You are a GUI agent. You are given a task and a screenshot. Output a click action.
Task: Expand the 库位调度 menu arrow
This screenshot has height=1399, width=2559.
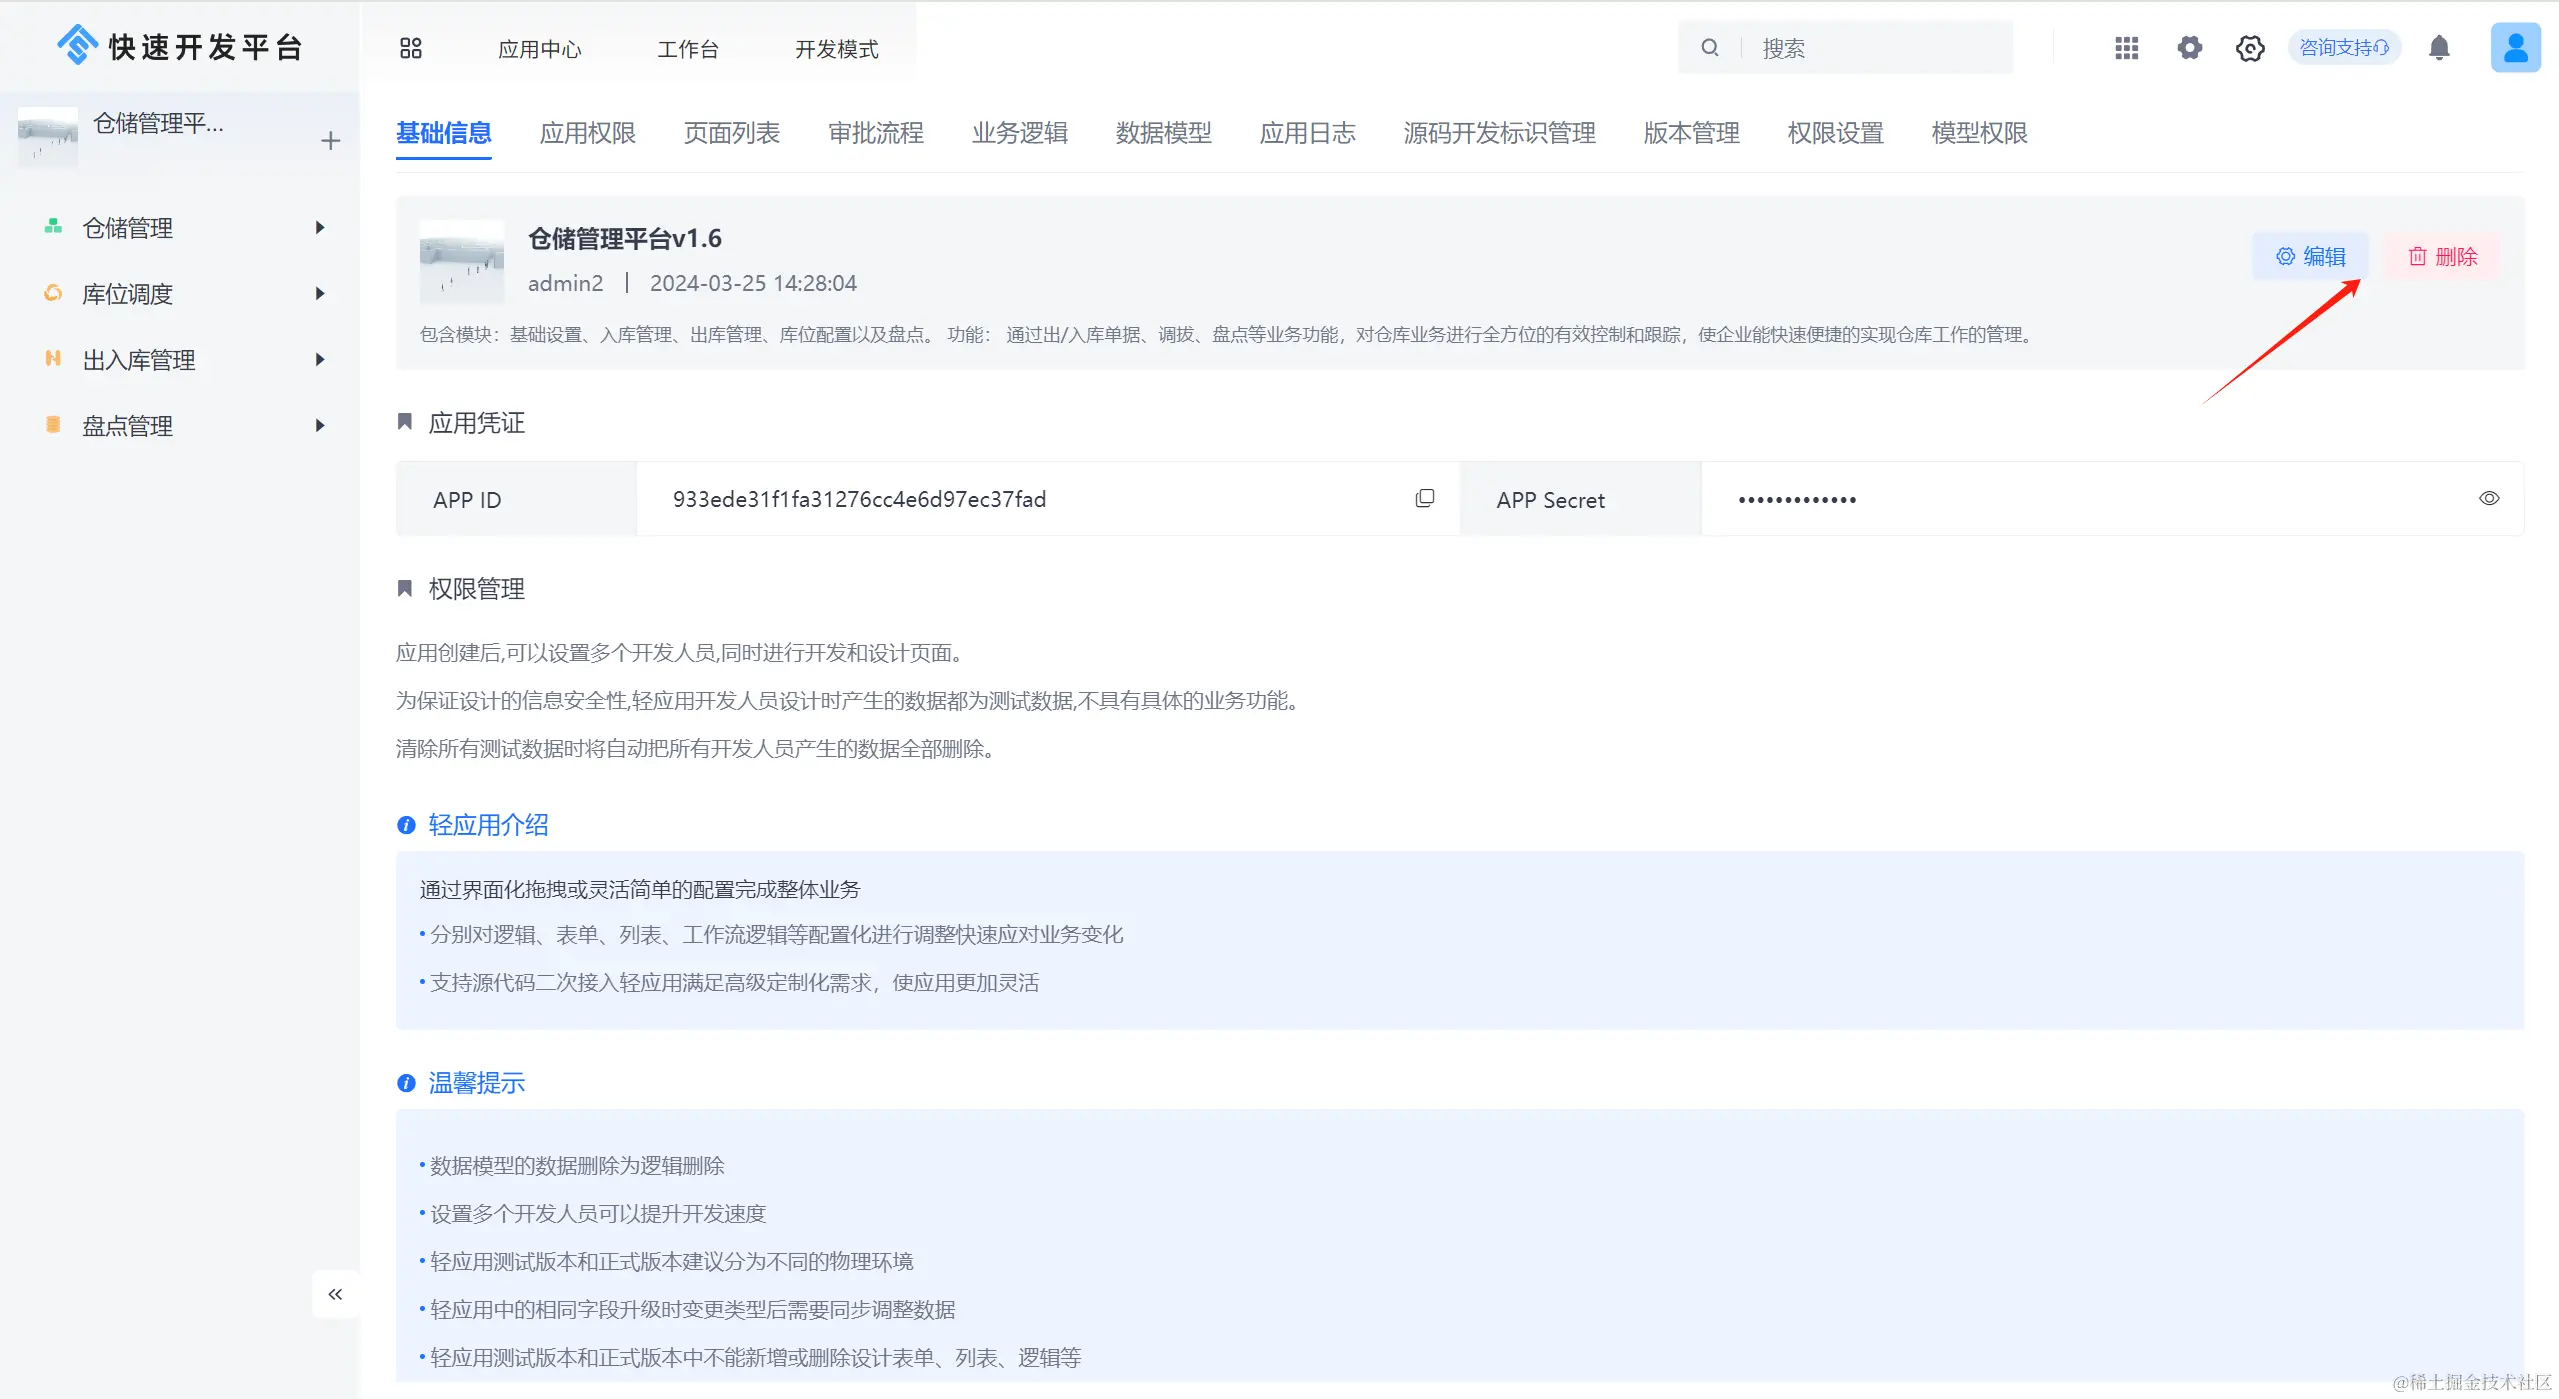[320, 294]
